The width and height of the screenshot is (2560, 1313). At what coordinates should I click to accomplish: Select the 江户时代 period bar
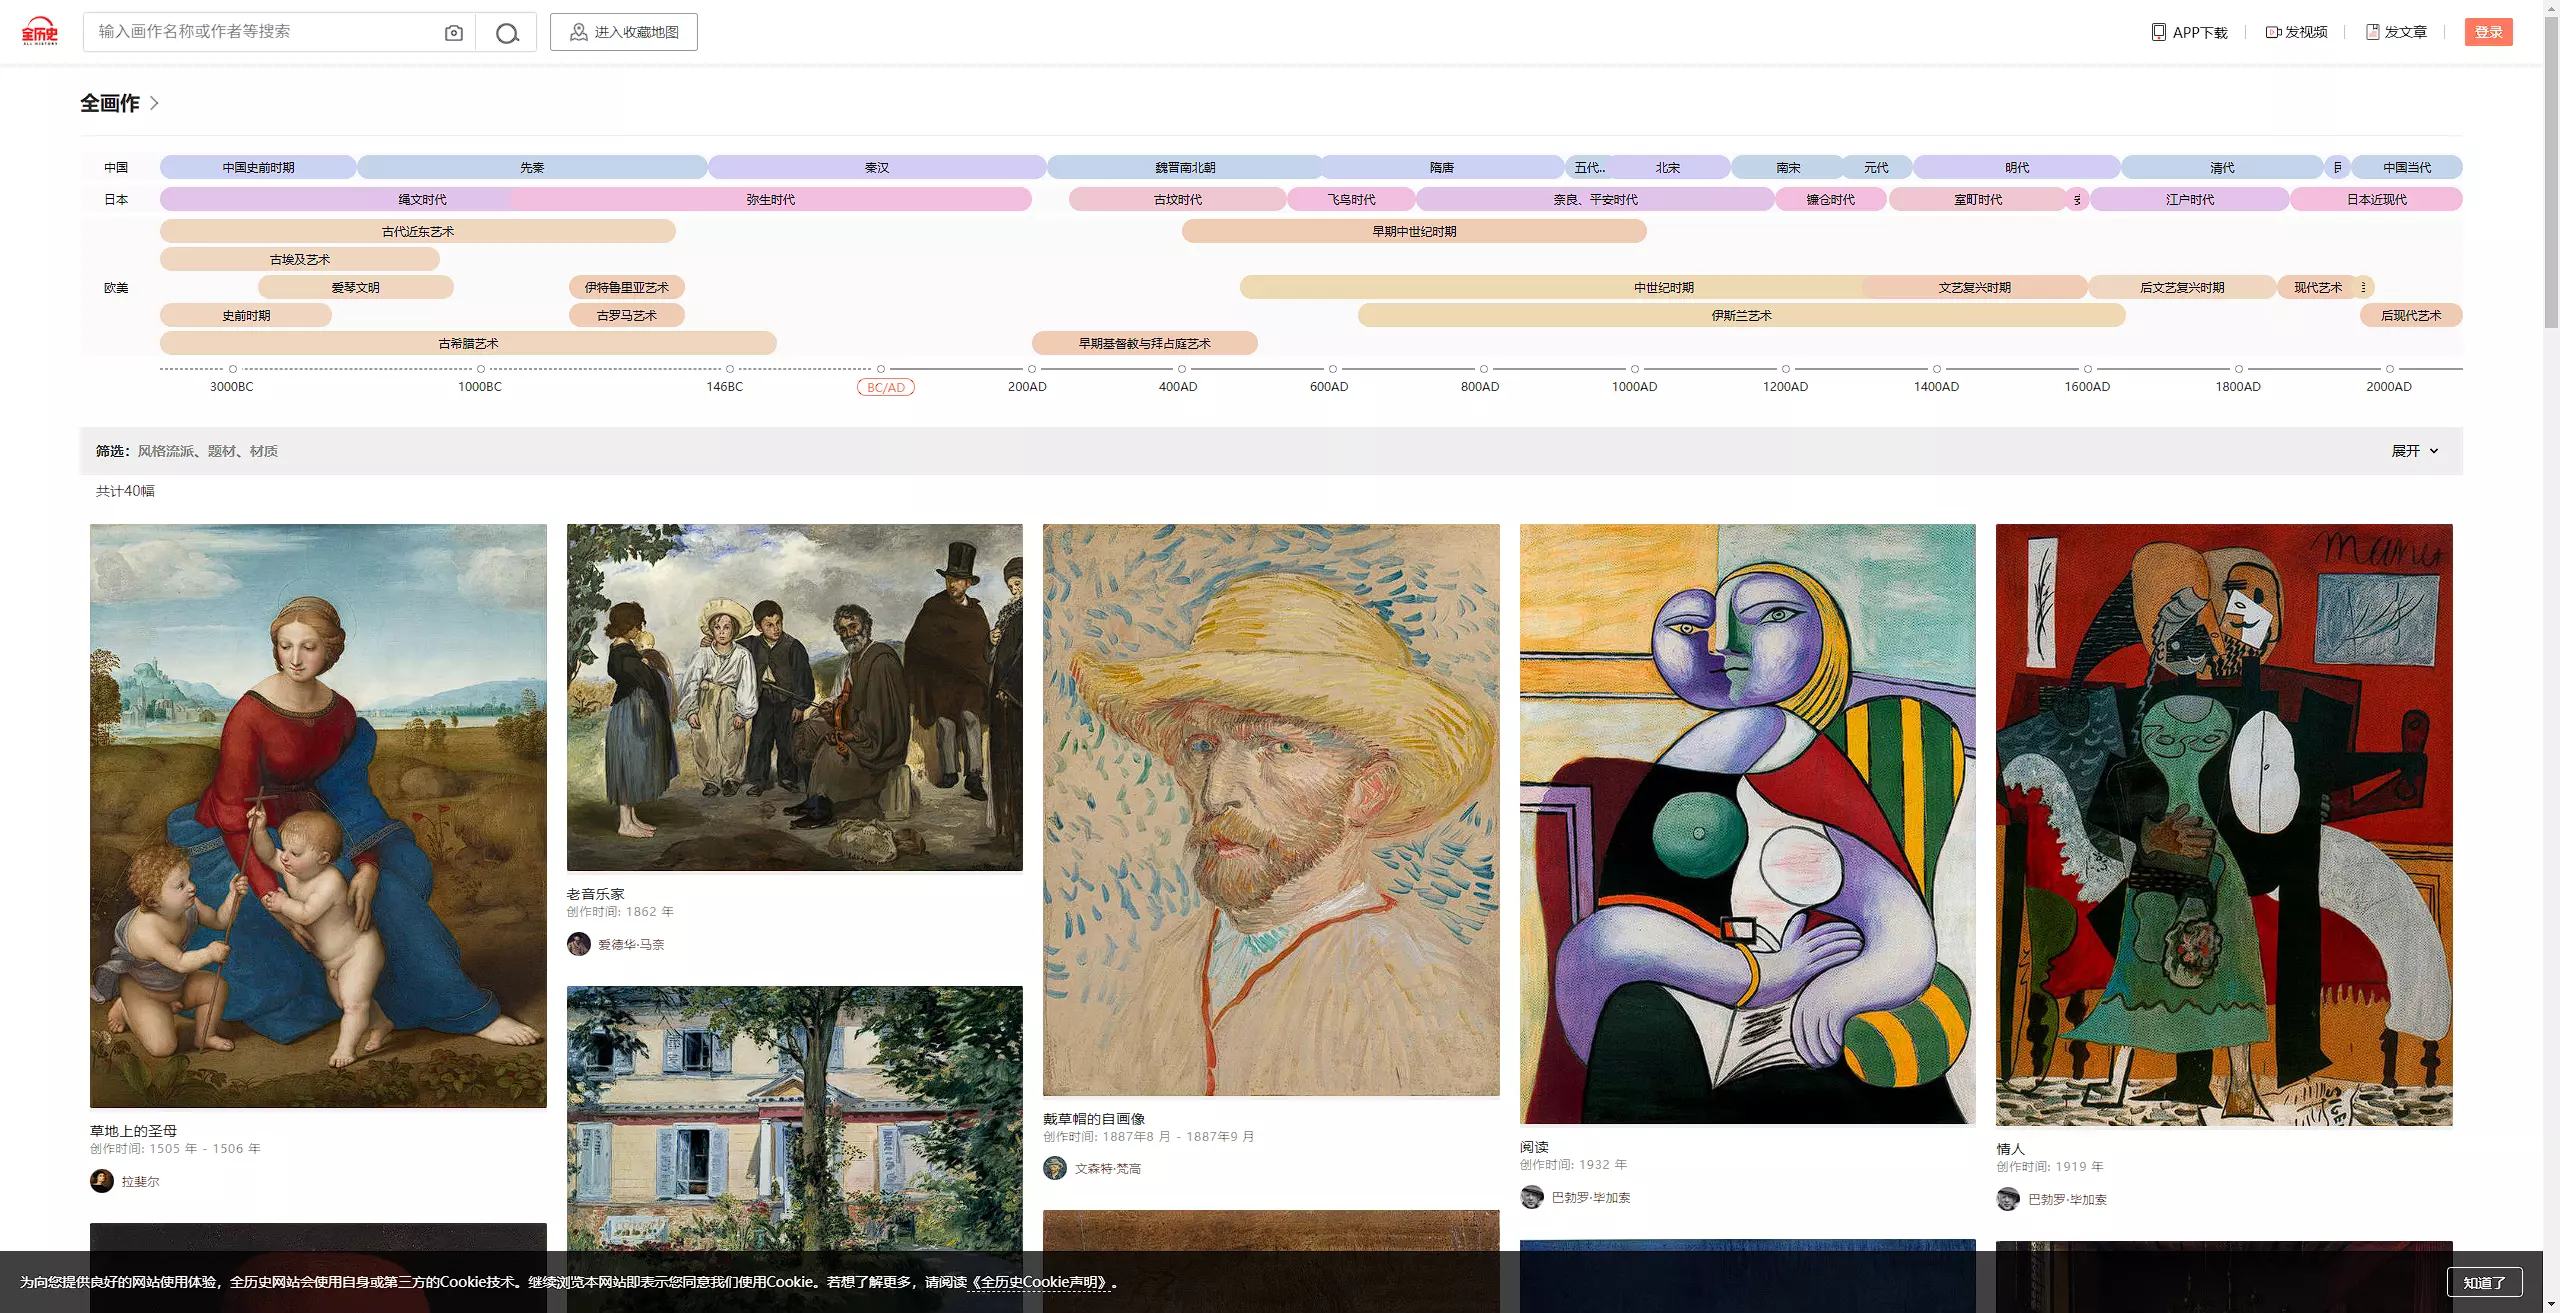tap(2189, 200)
